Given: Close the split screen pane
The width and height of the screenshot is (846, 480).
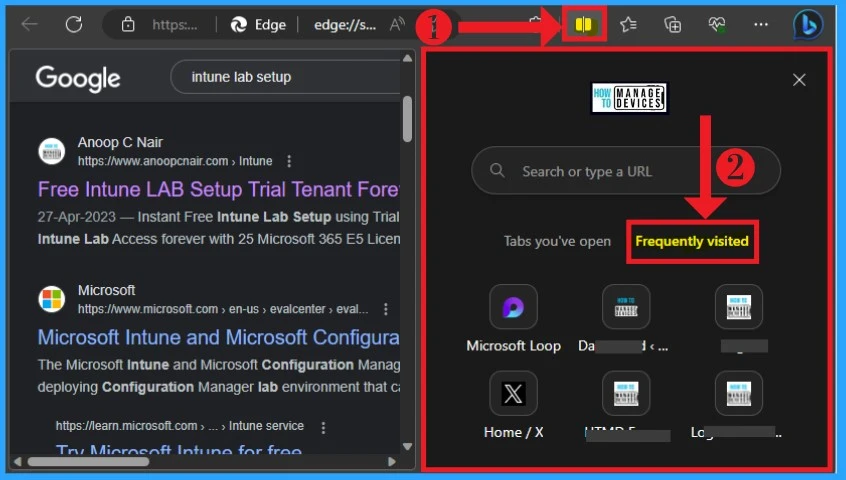Looking at the screenshot, I should point(799,80).
